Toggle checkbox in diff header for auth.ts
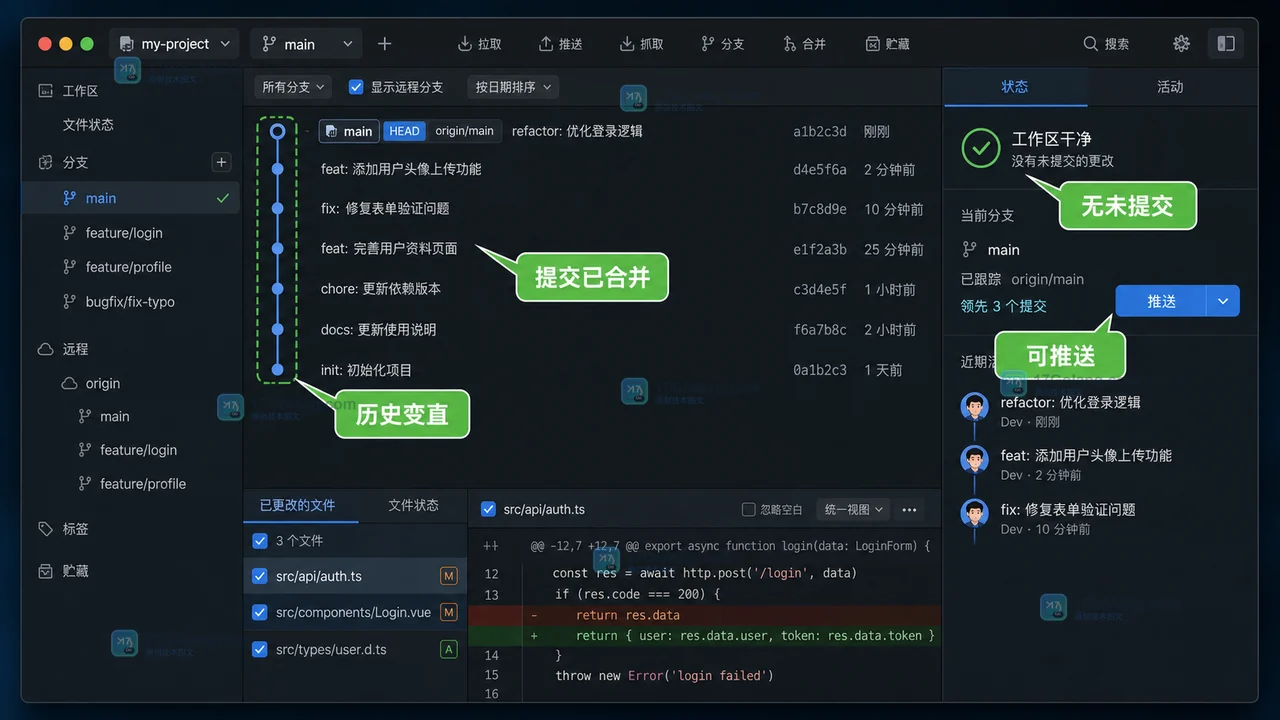This screenshot has height=720, width=1280. pyautogui.click(x=488, y=509)
